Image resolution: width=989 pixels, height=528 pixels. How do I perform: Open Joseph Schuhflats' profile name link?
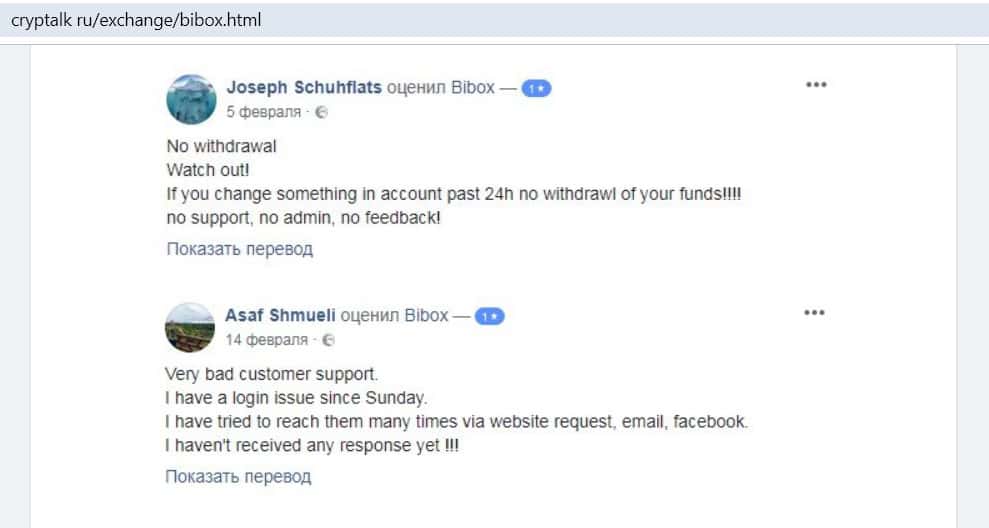coord(304,87)
